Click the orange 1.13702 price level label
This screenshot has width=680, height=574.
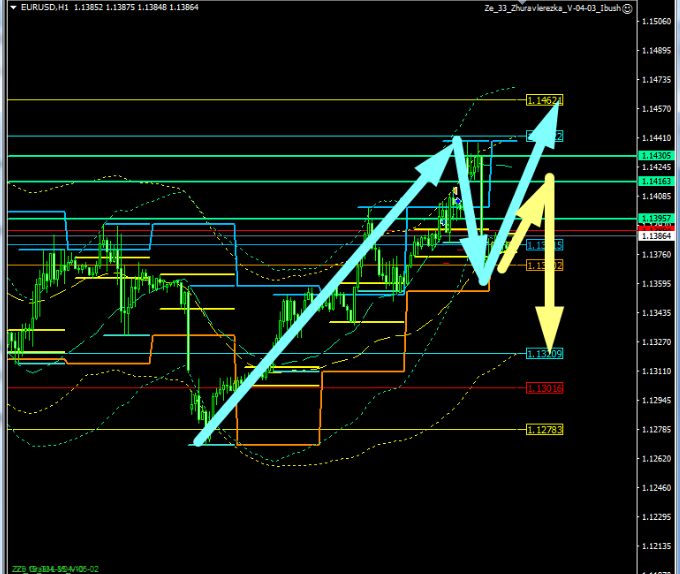tap(545, 265)
